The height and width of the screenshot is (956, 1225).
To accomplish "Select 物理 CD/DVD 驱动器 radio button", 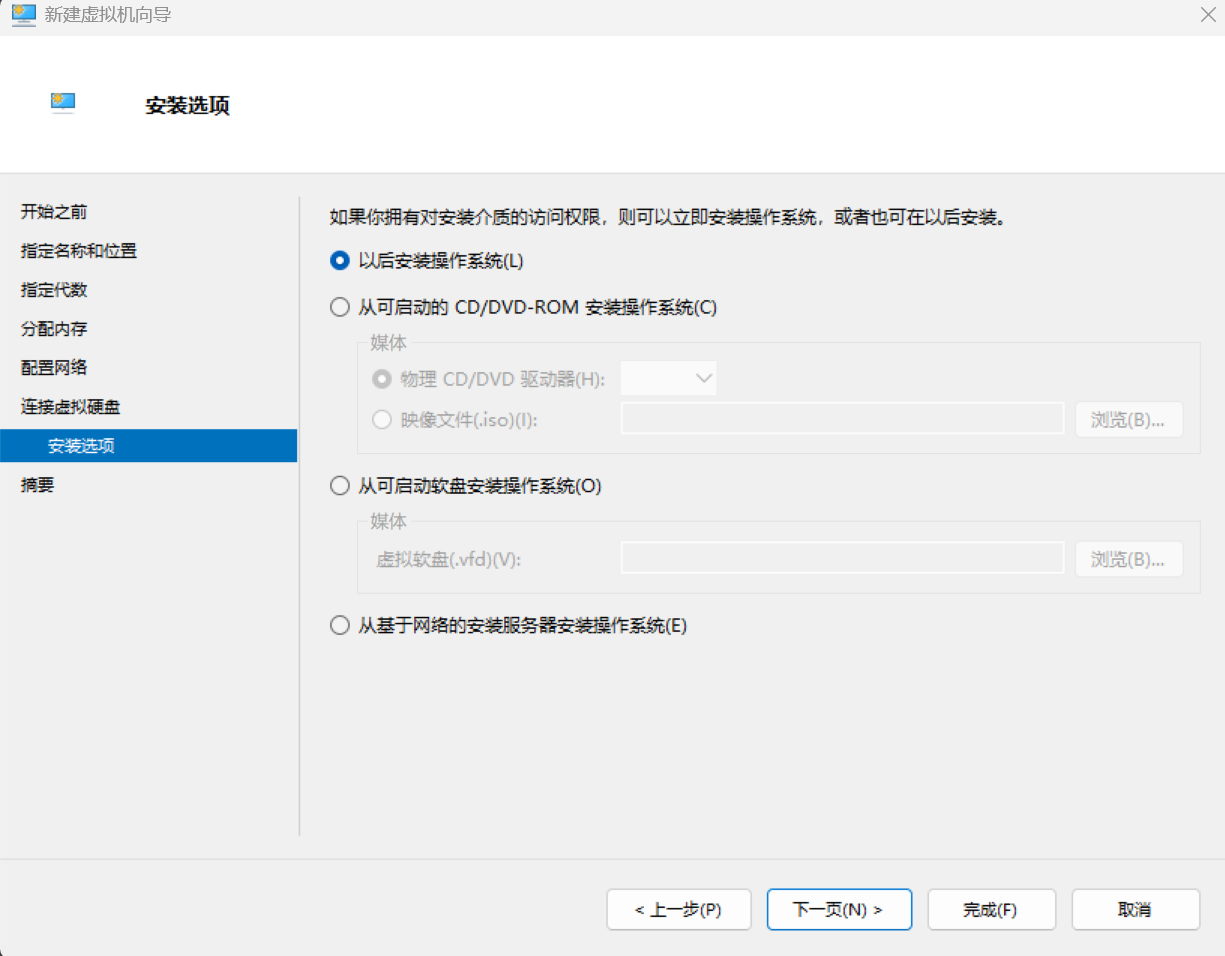I will click(x=381, y=379).
